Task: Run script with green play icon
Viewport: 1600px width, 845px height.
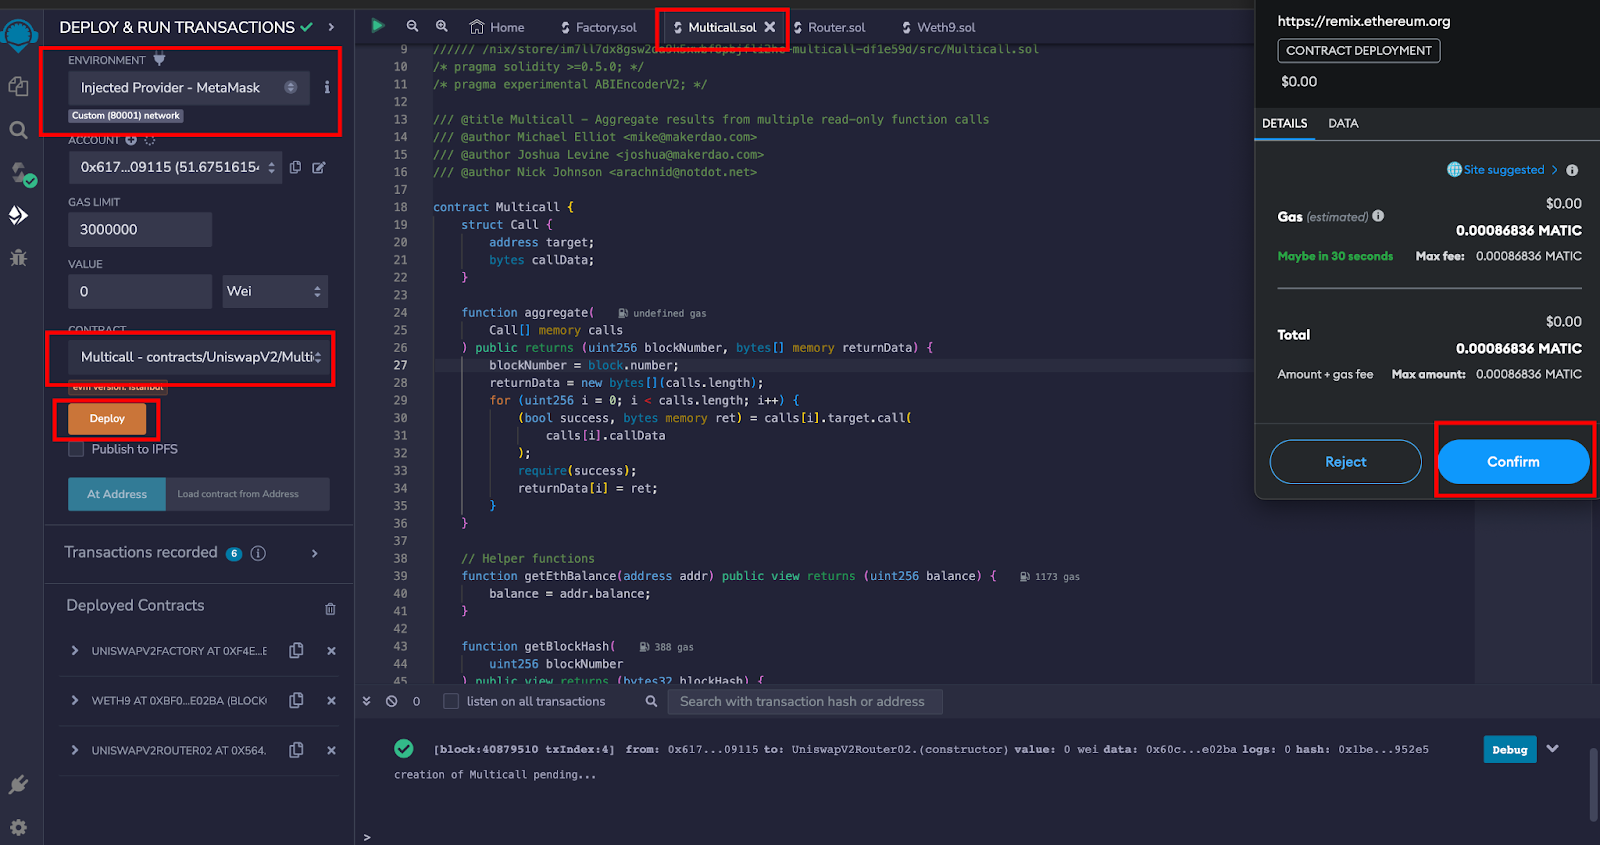Action: click(x=378, y=26)
